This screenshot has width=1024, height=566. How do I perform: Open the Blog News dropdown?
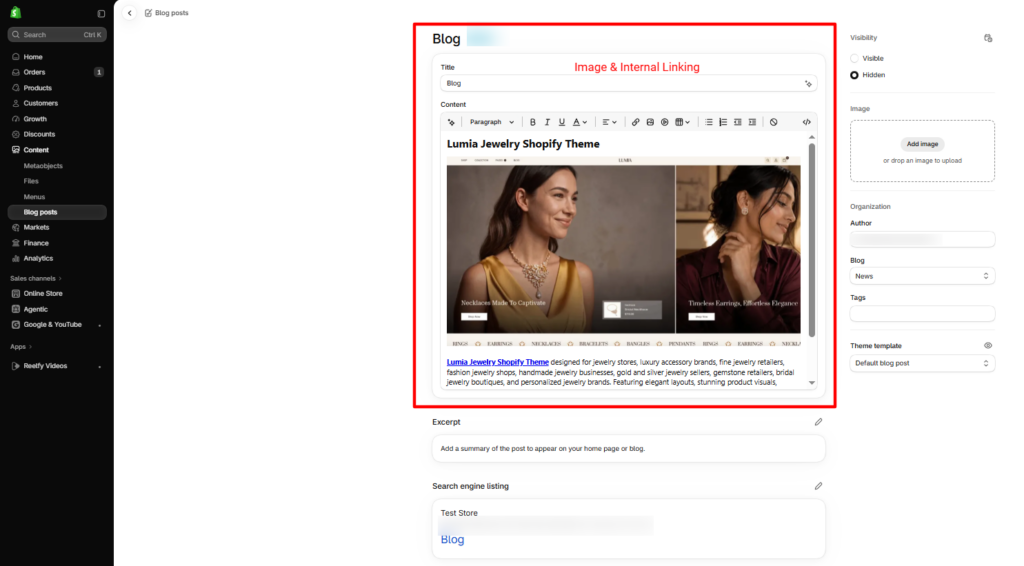(922, 276)
